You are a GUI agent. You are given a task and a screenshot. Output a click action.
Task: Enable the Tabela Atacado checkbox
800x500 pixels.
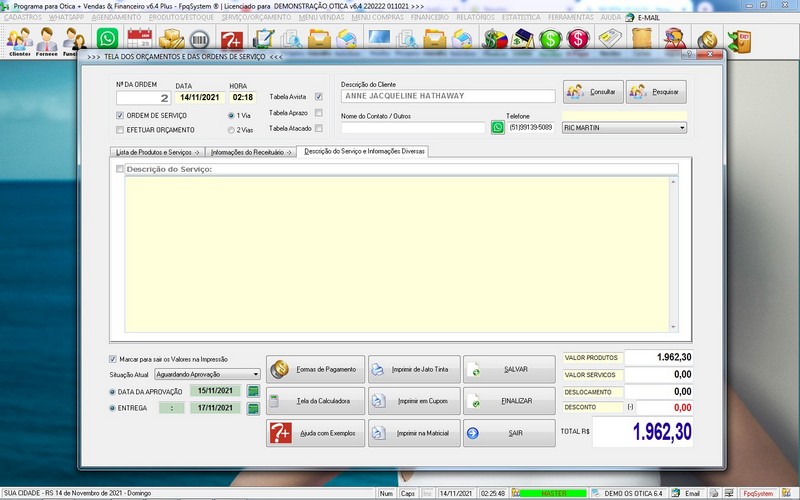[319, 129]
